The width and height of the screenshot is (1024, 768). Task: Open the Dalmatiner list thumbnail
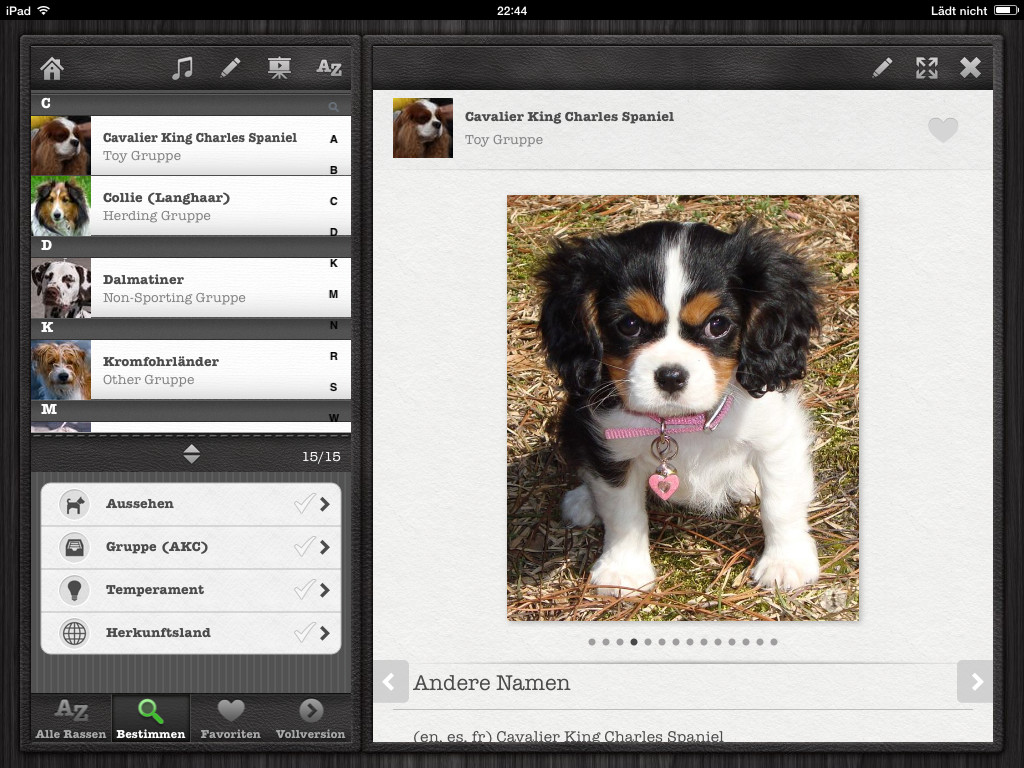tap(61, 288)
